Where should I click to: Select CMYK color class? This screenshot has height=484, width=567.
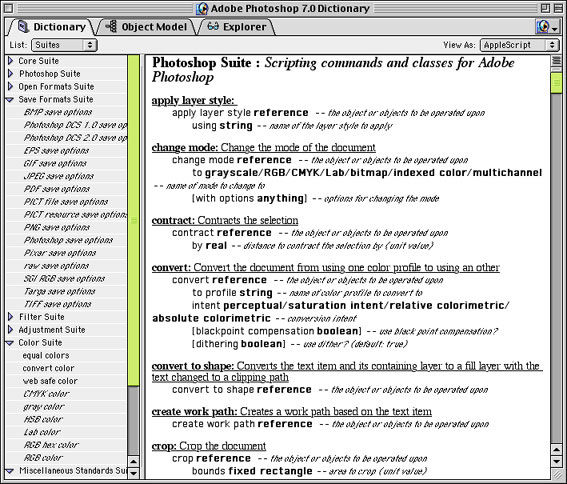[x=46, y=394]
